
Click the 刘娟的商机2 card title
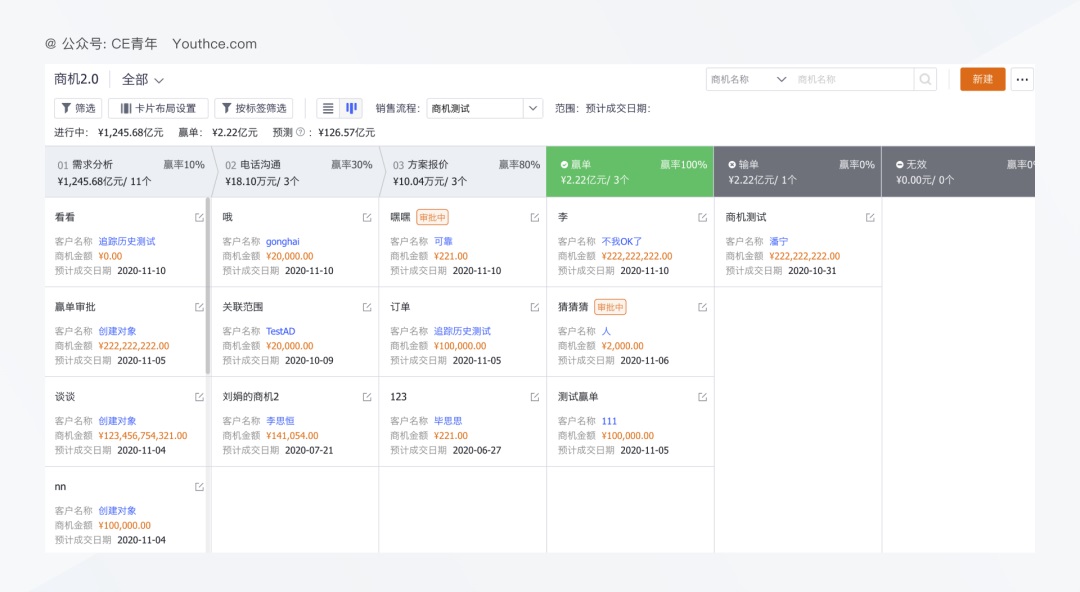251,397
